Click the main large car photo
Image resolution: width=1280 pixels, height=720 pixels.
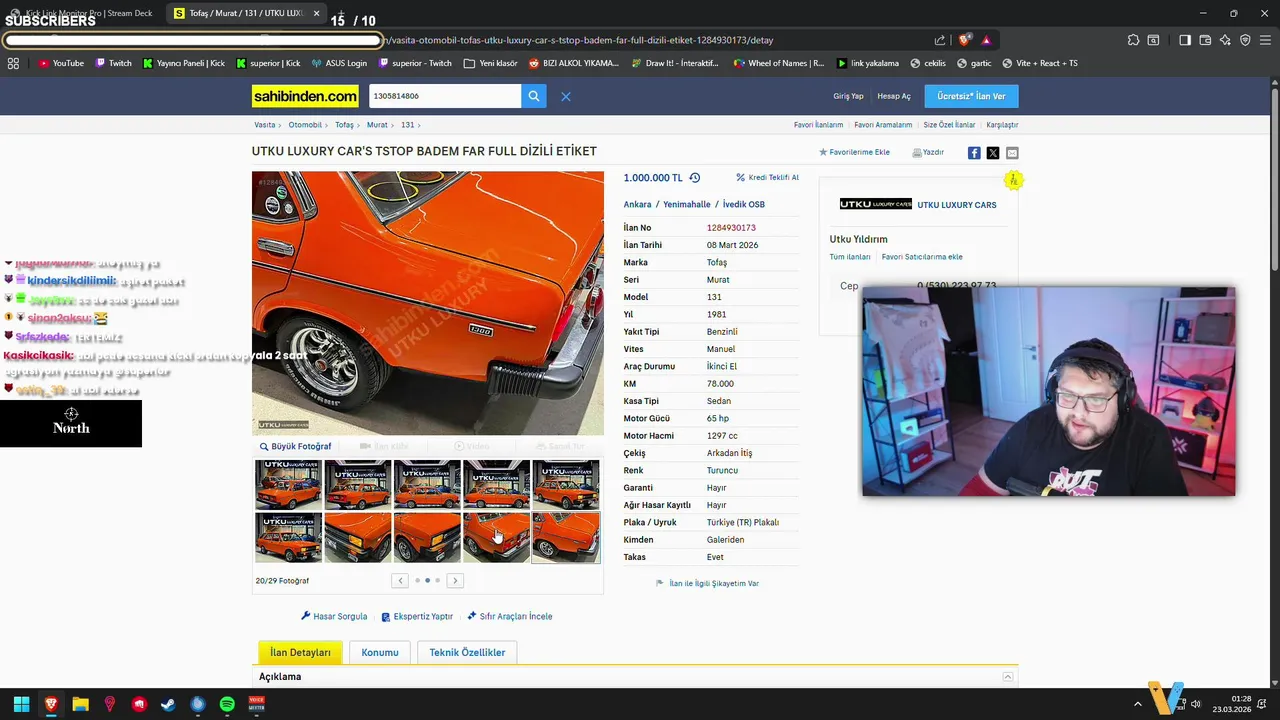click(428, 303)
